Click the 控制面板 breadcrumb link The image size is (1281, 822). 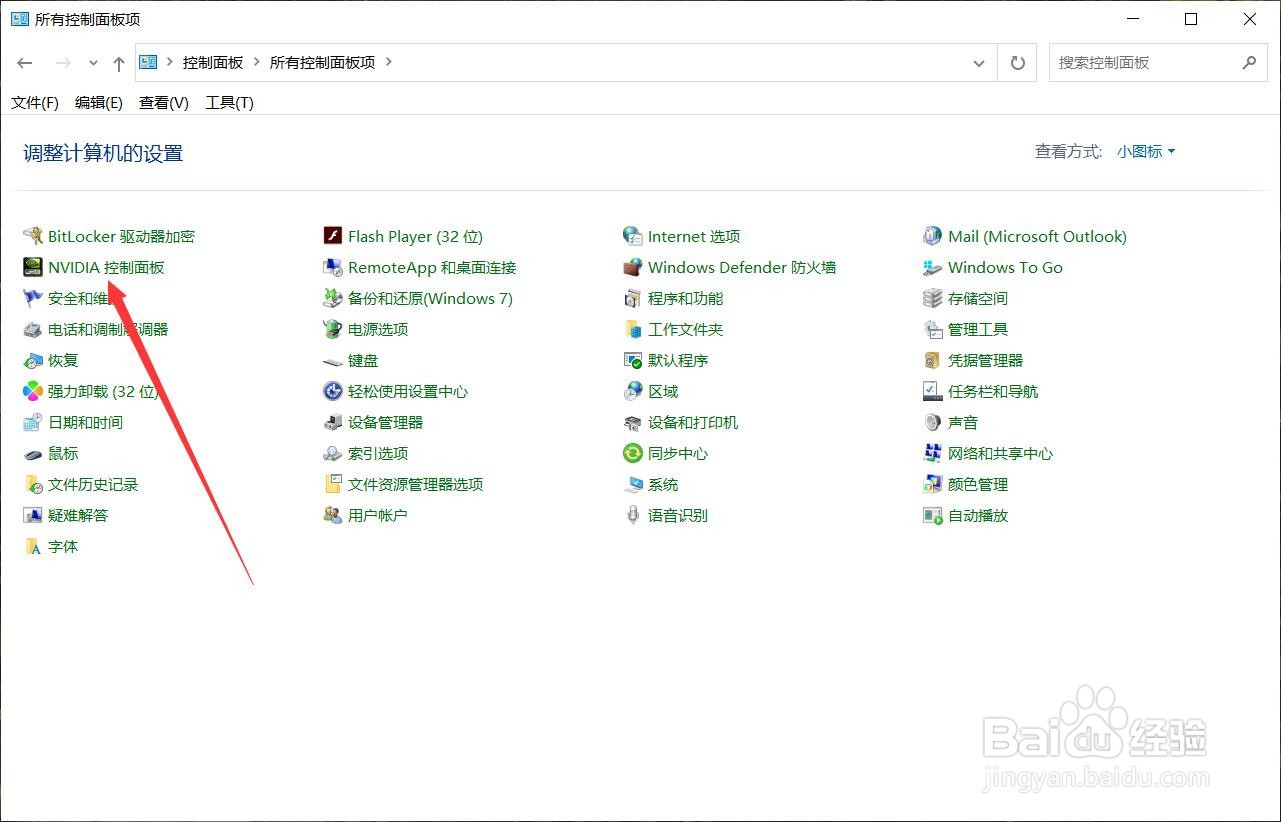click(x=213, y=62)
